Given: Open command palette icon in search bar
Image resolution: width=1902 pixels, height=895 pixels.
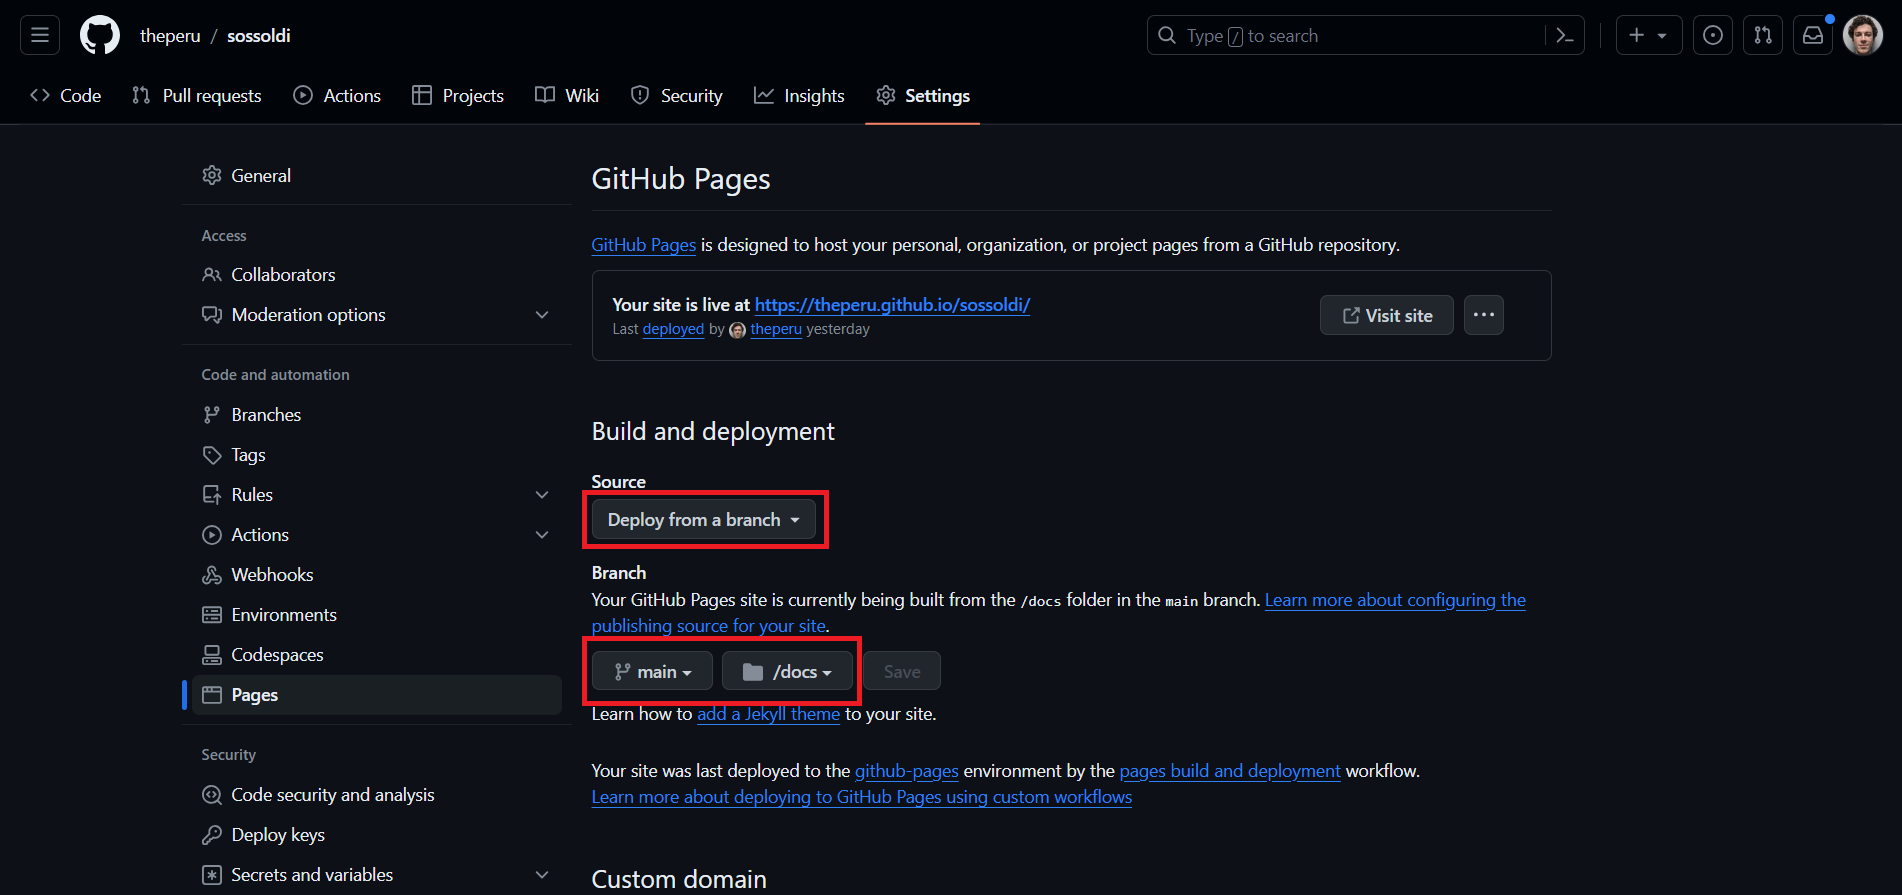Looking at the screenshot, I should tap(1564, 35).
